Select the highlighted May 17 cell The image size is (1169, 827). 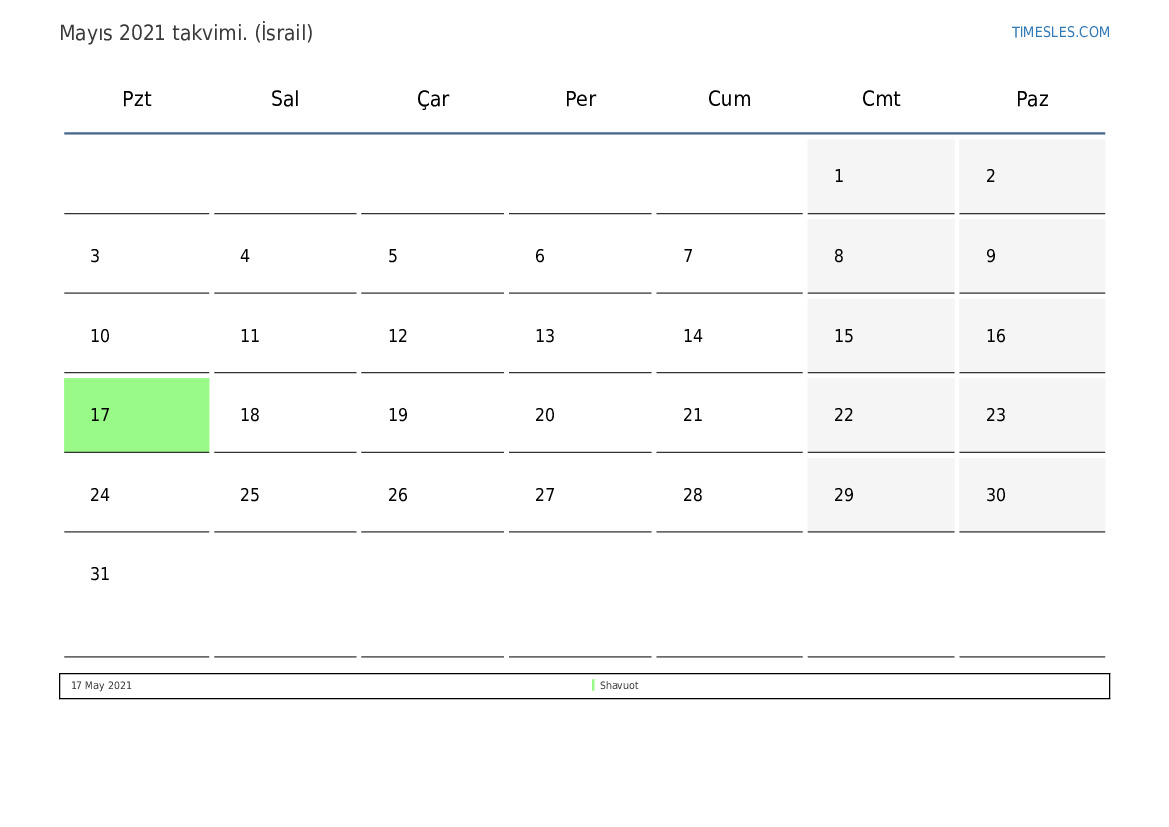coord(136,415)
